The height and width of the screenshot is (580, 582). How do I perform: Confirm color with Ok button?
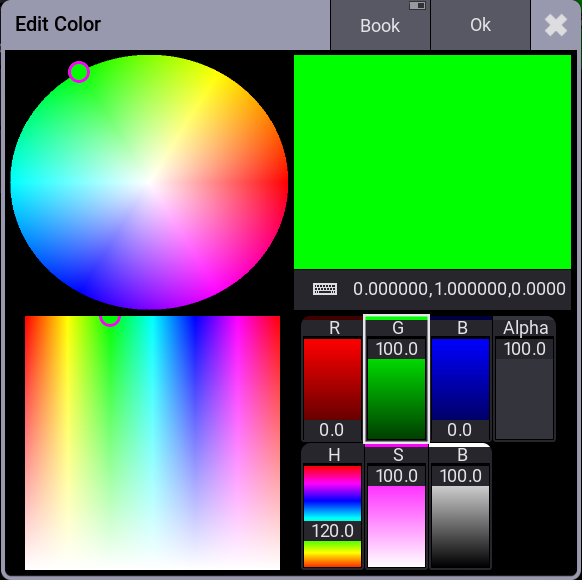tap(480, 25)
